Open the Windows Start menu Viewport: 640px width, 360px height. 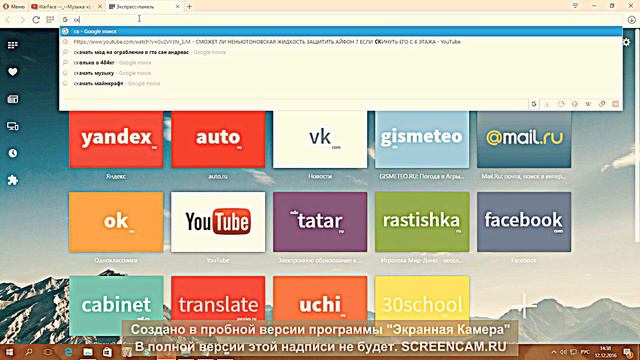(x=9, y=352)
